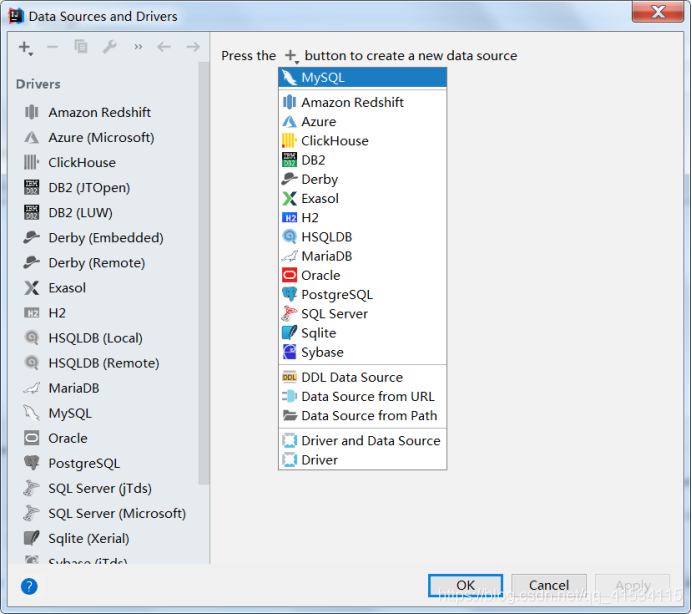Screen dimensions: 692x614
Task: Open help with the question mark icon
Action: click(x=29, y=586)
